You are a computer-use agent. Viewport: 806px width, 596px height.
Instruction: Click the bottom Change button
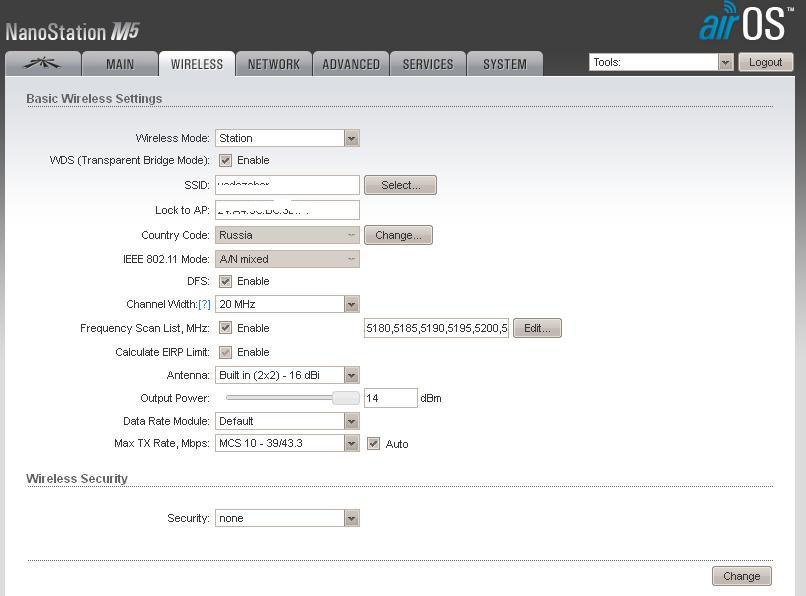click(x=742, y=576)
